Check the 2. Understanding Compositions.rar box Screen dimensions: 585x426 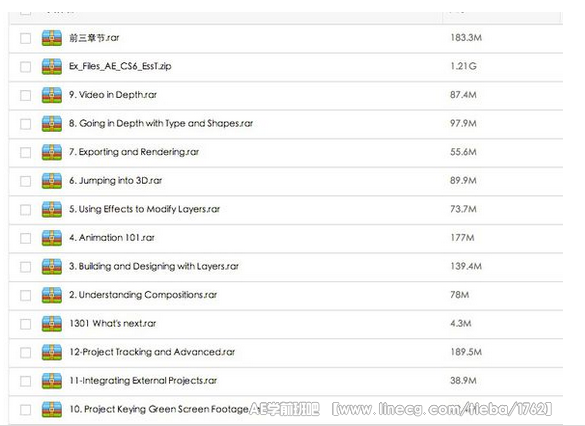pyautogui.click(x=25, y=295)
